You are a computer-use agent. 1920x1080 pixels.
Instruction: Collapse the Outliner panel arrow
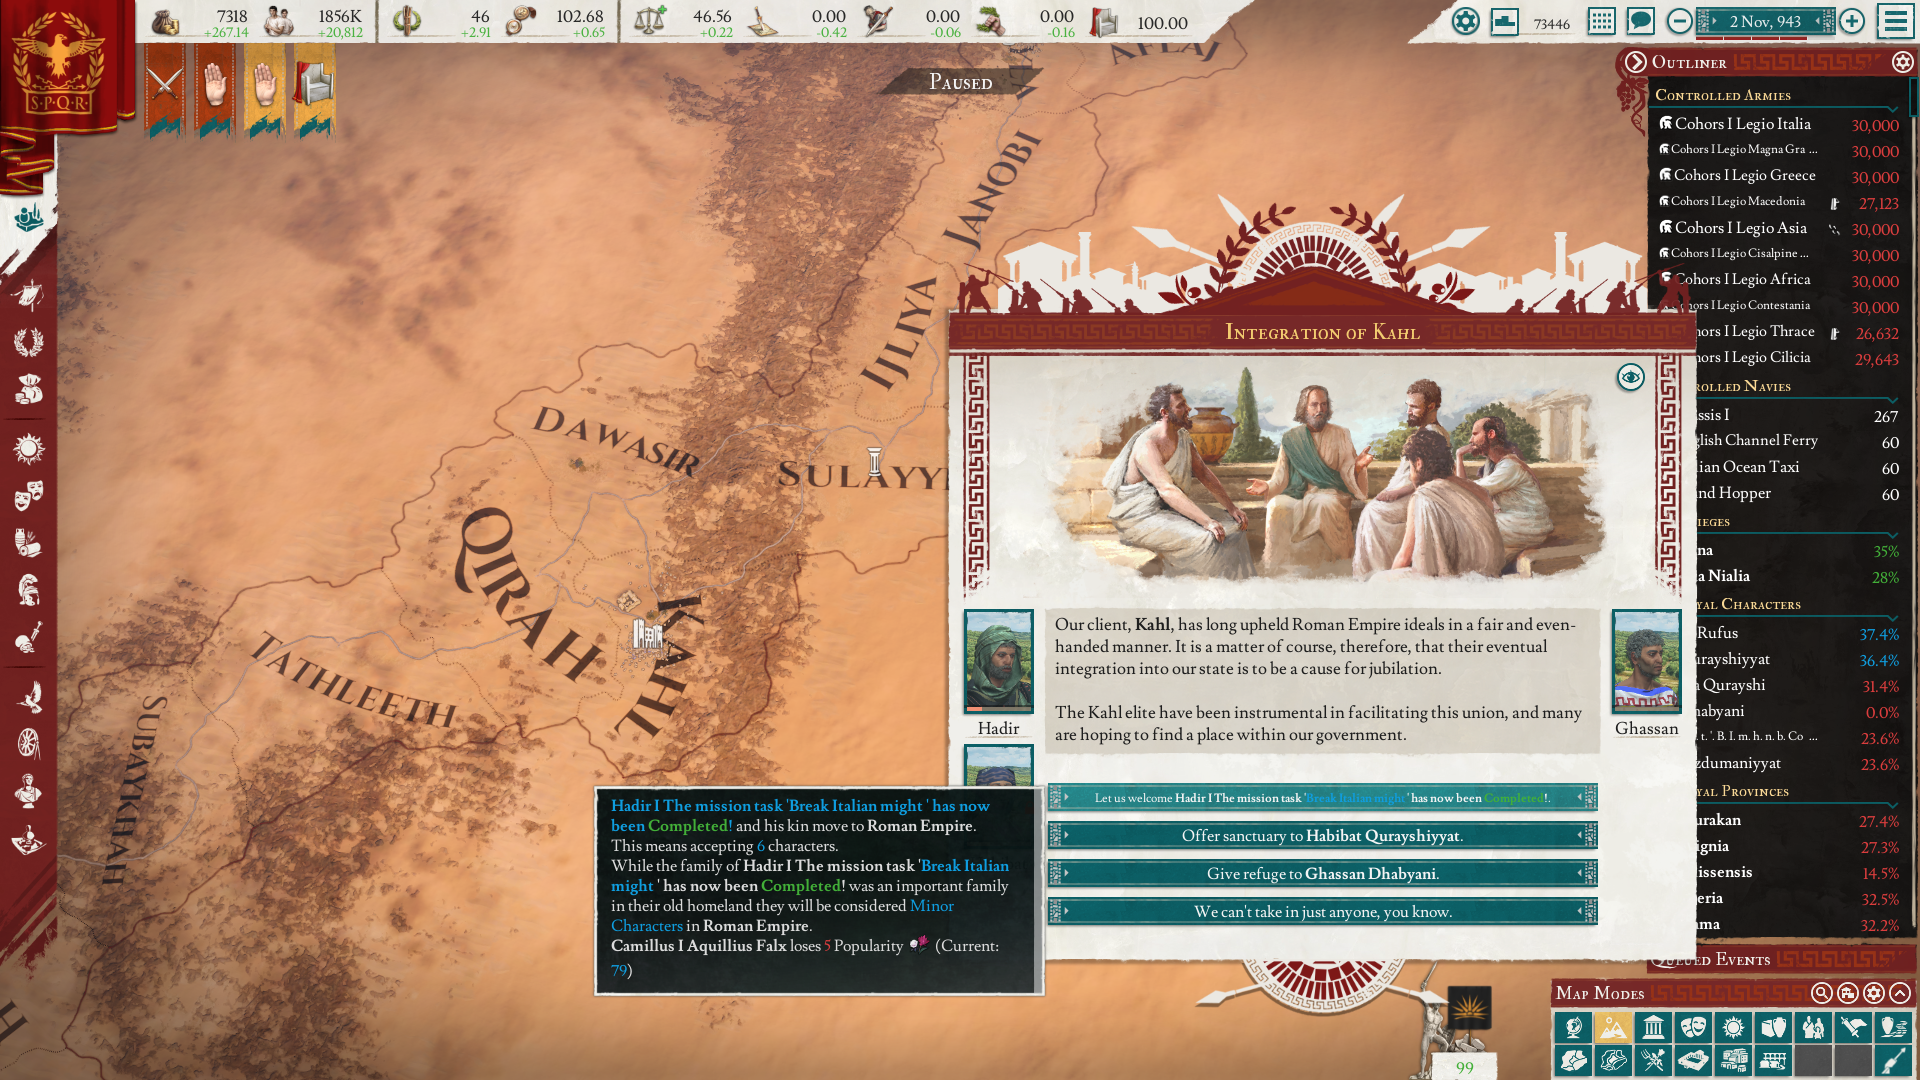pos(1635,62)
